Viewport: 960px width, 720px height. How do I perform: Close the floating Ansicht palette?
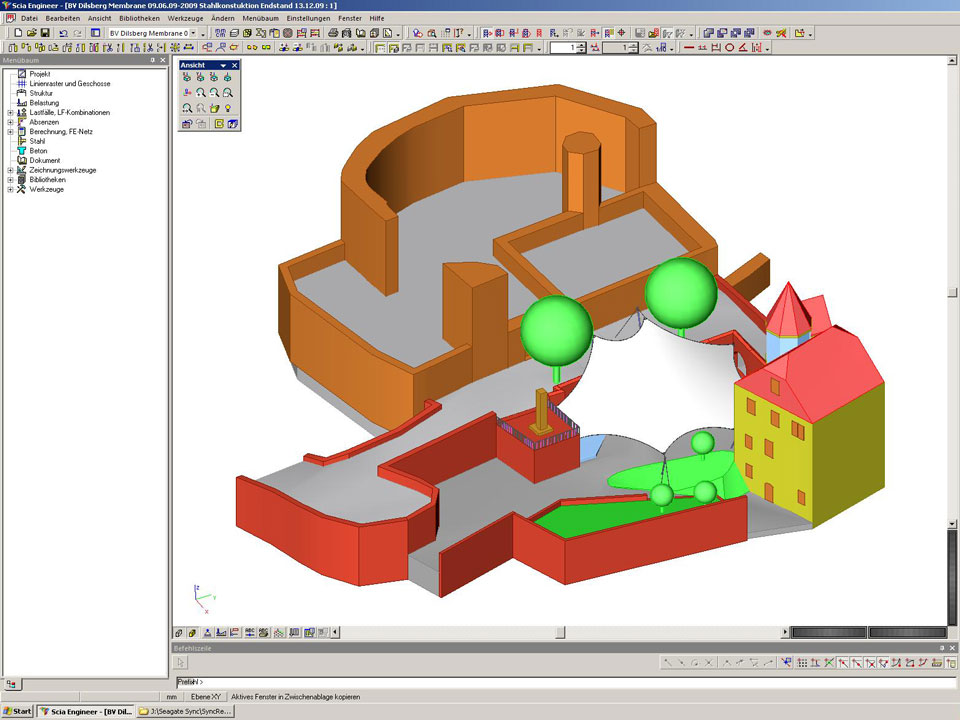pos(235,65)
